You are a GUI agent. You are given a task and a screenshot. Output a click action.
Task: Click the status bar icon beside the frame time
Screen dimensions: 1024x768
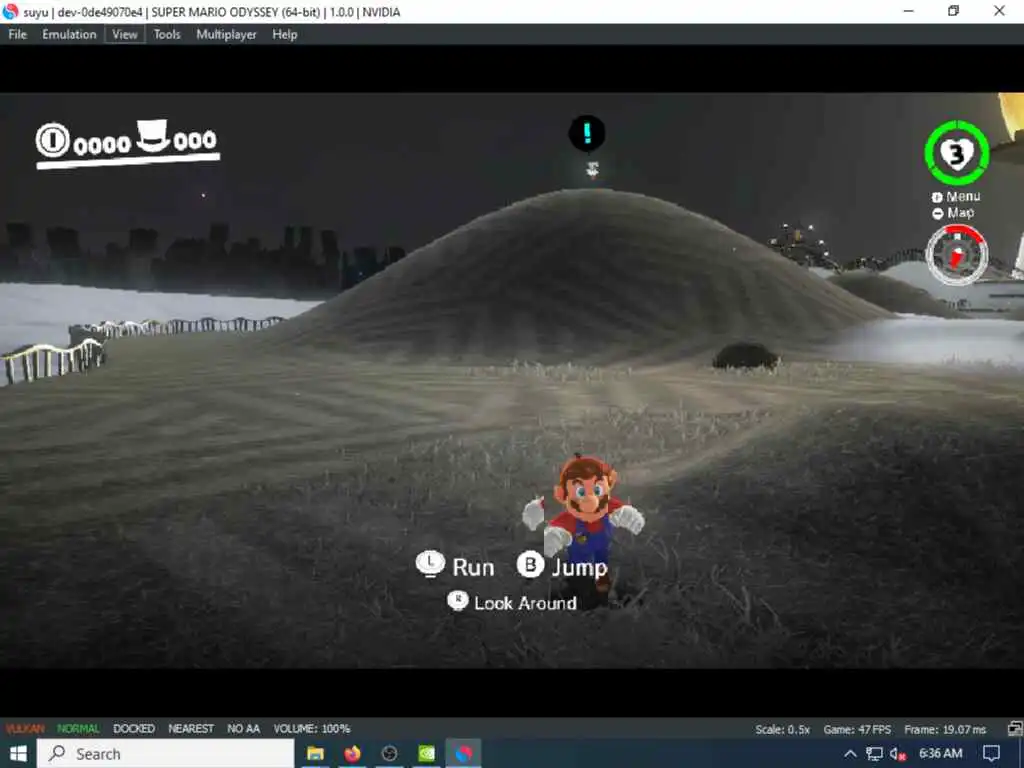point(1015,729)
